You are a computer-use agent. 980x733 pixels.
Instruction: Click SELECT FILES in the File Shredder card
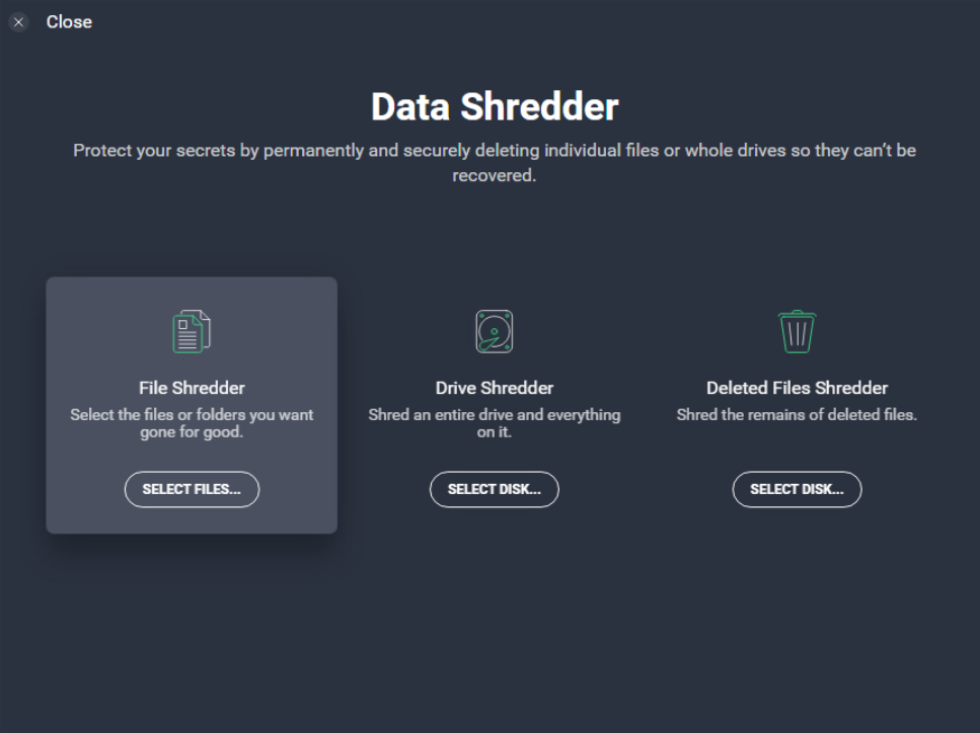(191, 489)
